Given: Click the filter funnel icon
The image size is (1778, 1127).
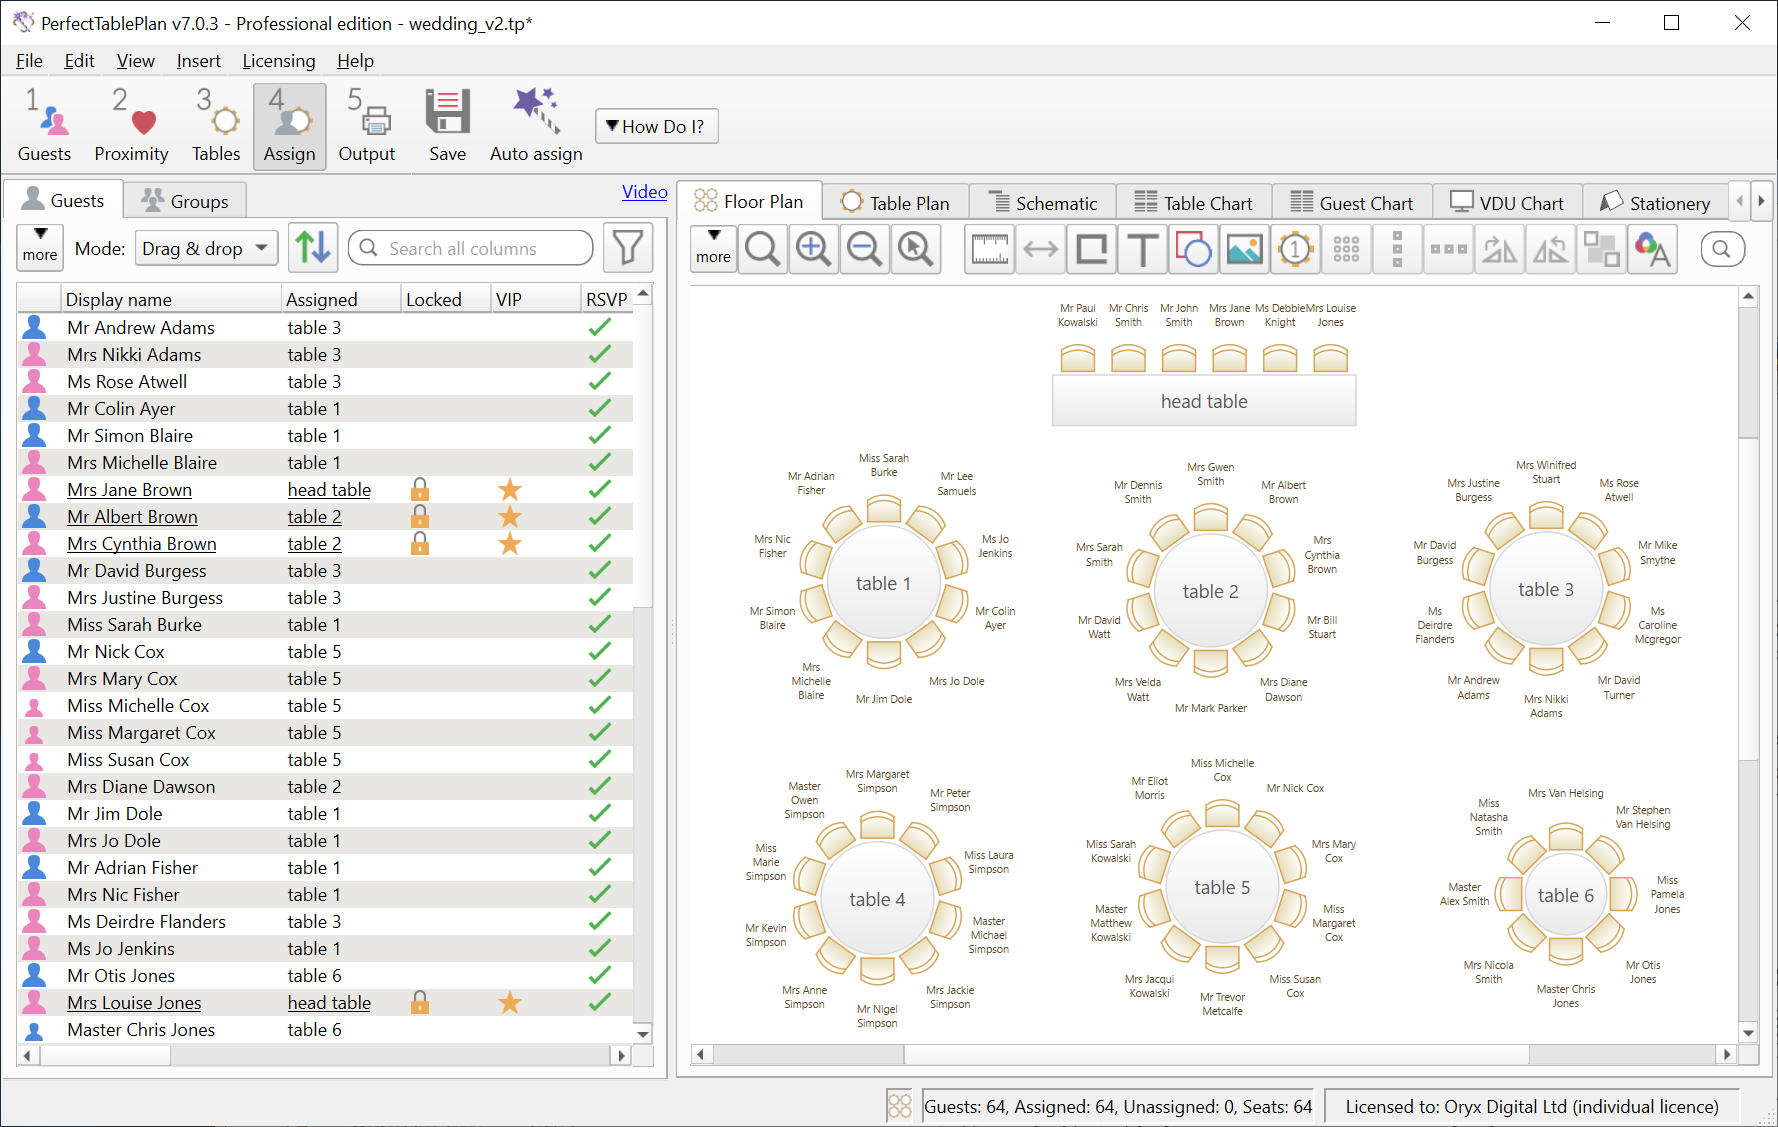Looking at the screenshot, I should [628, 248].
